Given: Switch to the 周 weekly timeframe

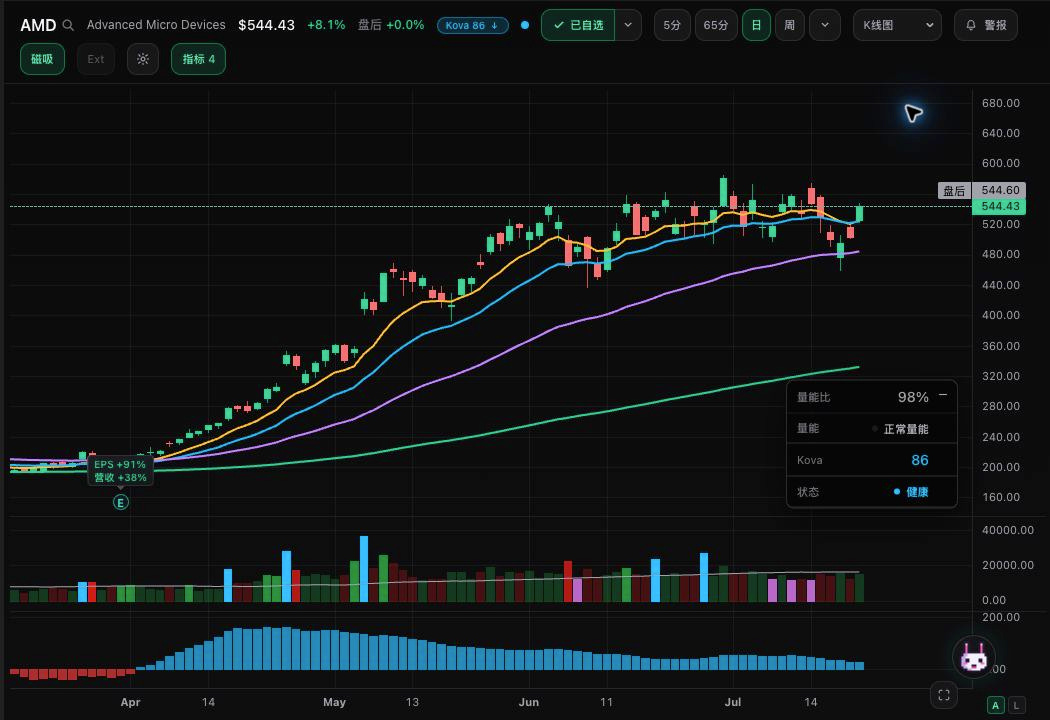Looking at the screenshot, I should (x=790, y=25).
